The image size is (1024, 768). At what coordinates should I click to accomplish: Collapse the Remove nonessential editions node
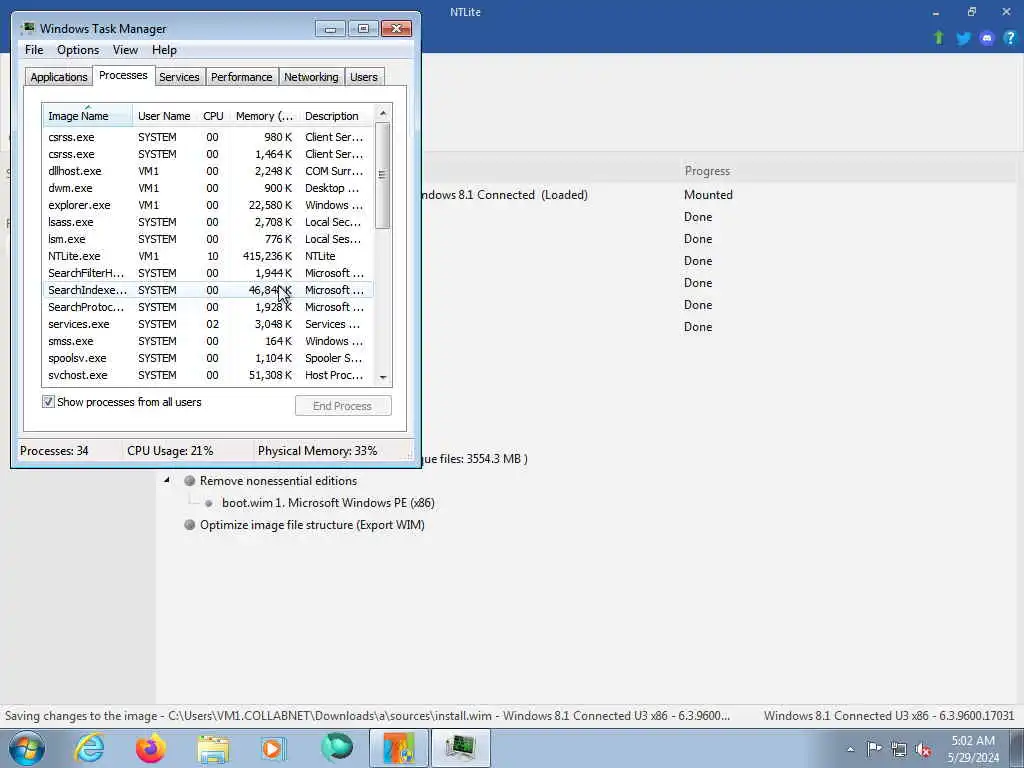tap(167, 480)
